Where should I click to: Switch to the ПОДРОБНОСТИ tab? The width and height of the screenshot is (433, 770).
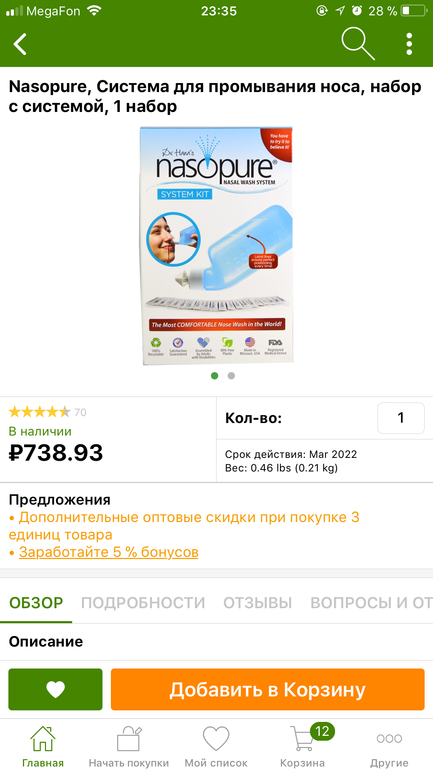click(x=143, y=603)
